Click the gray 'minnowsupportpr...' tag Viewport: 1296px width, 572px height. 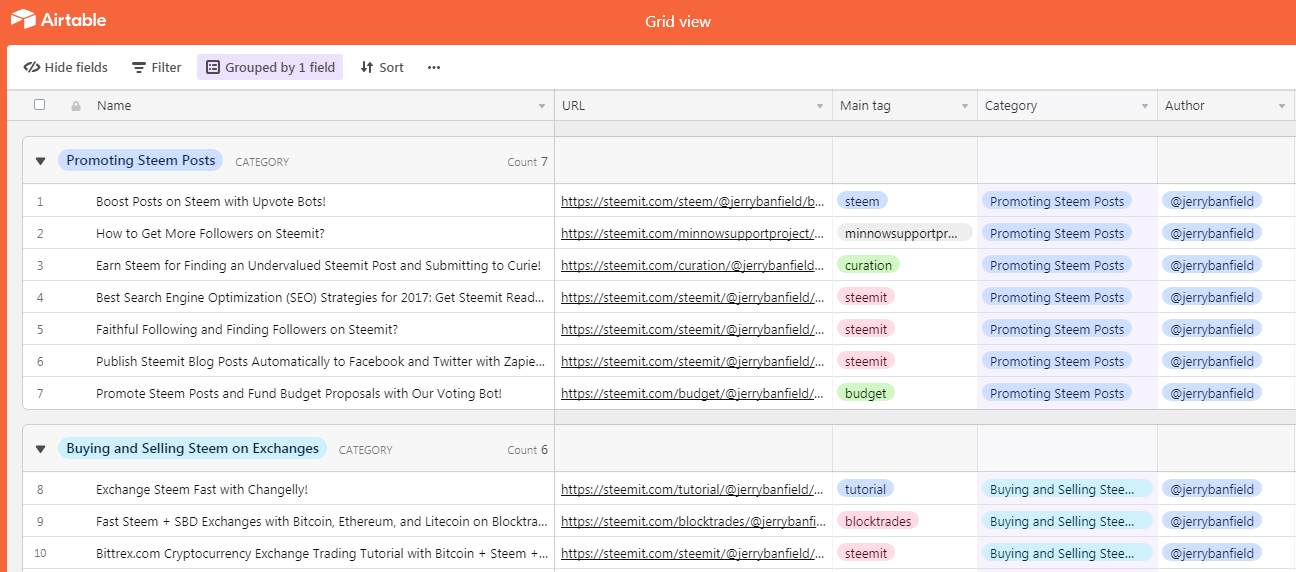(904, 233)
